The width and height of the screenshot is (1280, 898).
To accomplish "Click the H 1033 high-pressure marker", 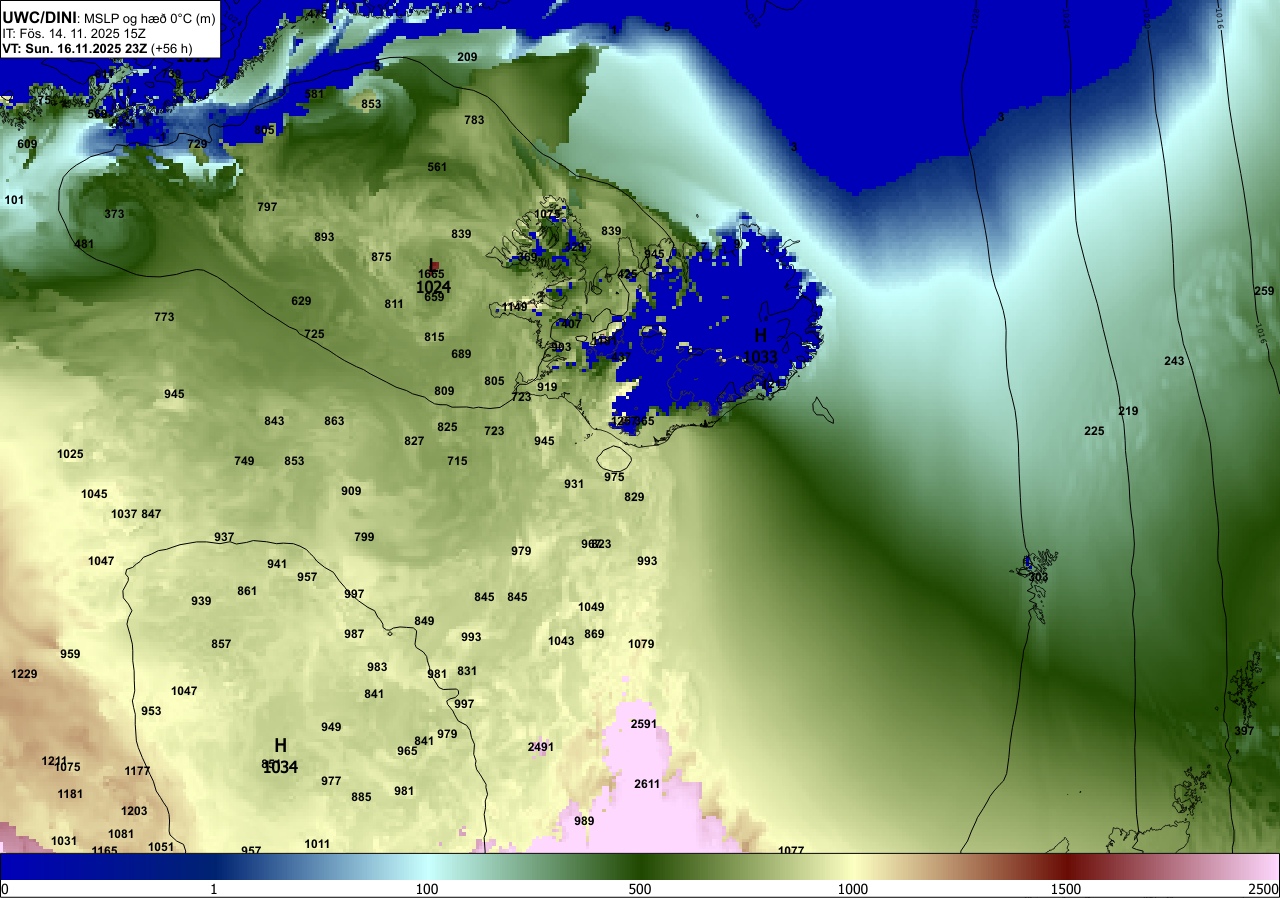I will tap(760, 346).
